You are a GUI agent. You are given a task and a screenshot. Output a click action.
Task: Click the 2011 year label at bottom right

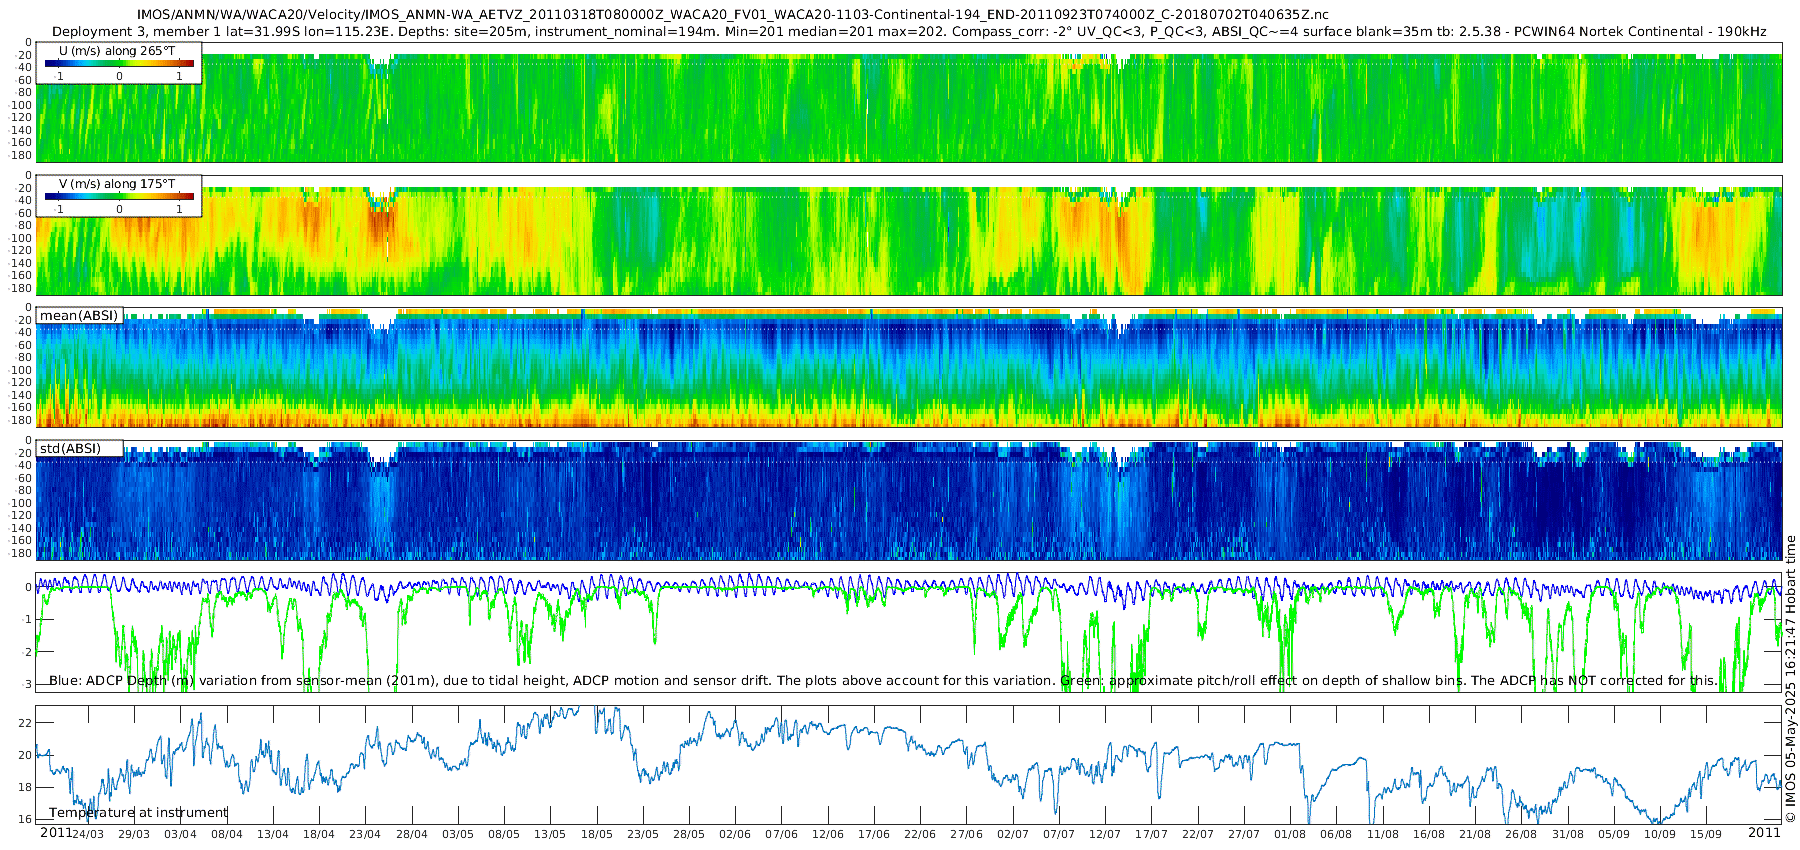[1764, 833]
